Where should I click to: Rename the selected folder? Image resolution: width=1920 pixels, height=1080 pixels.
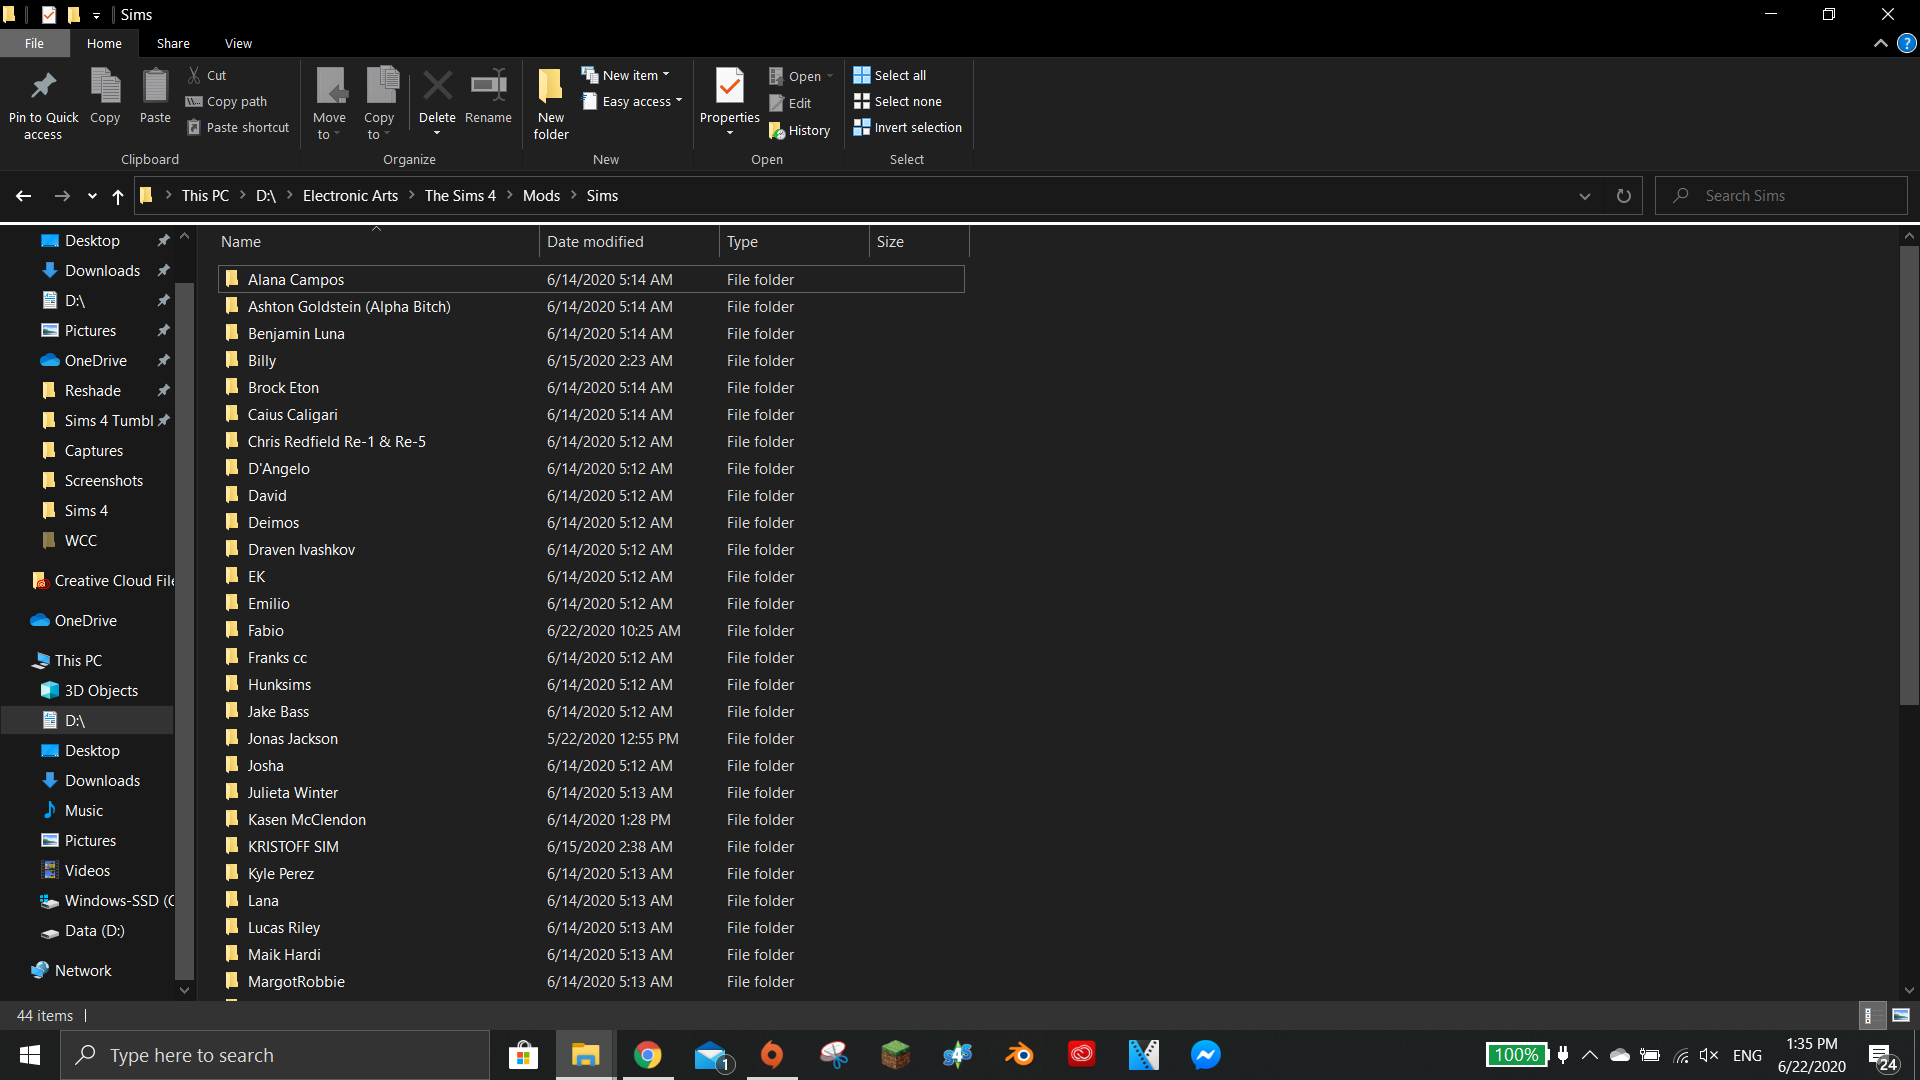point(488,96)
